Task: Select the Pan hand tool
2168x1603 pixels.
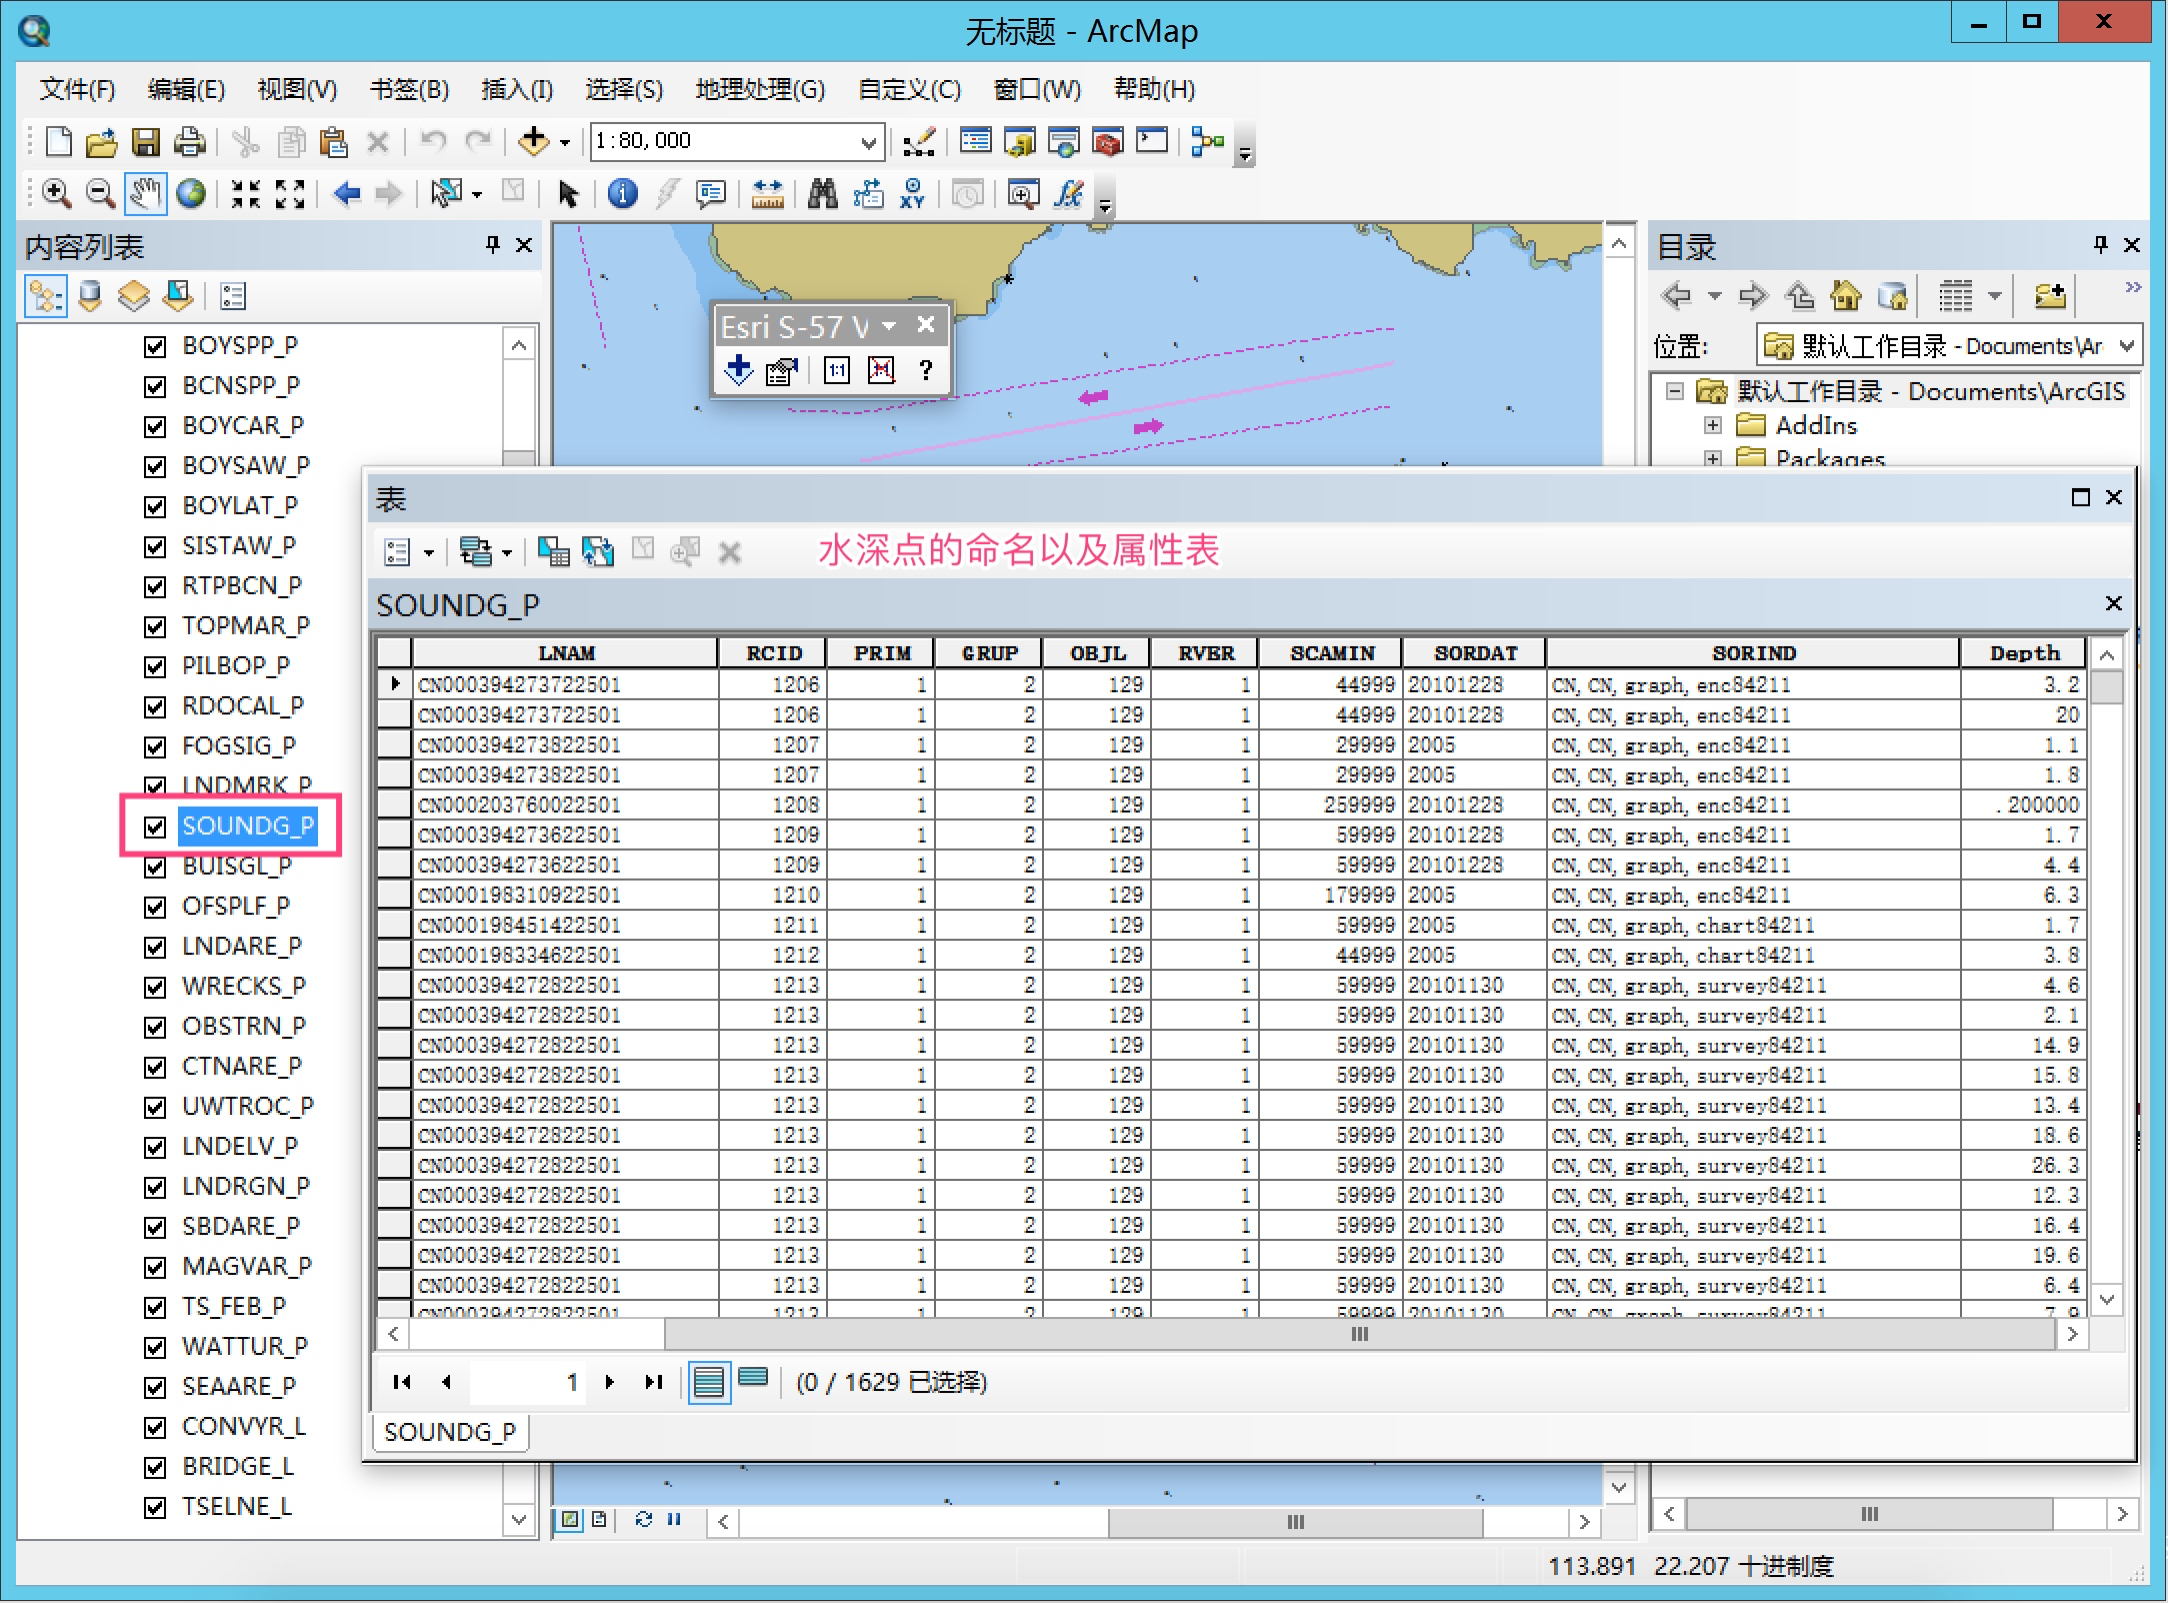Action: click(145, 193)
